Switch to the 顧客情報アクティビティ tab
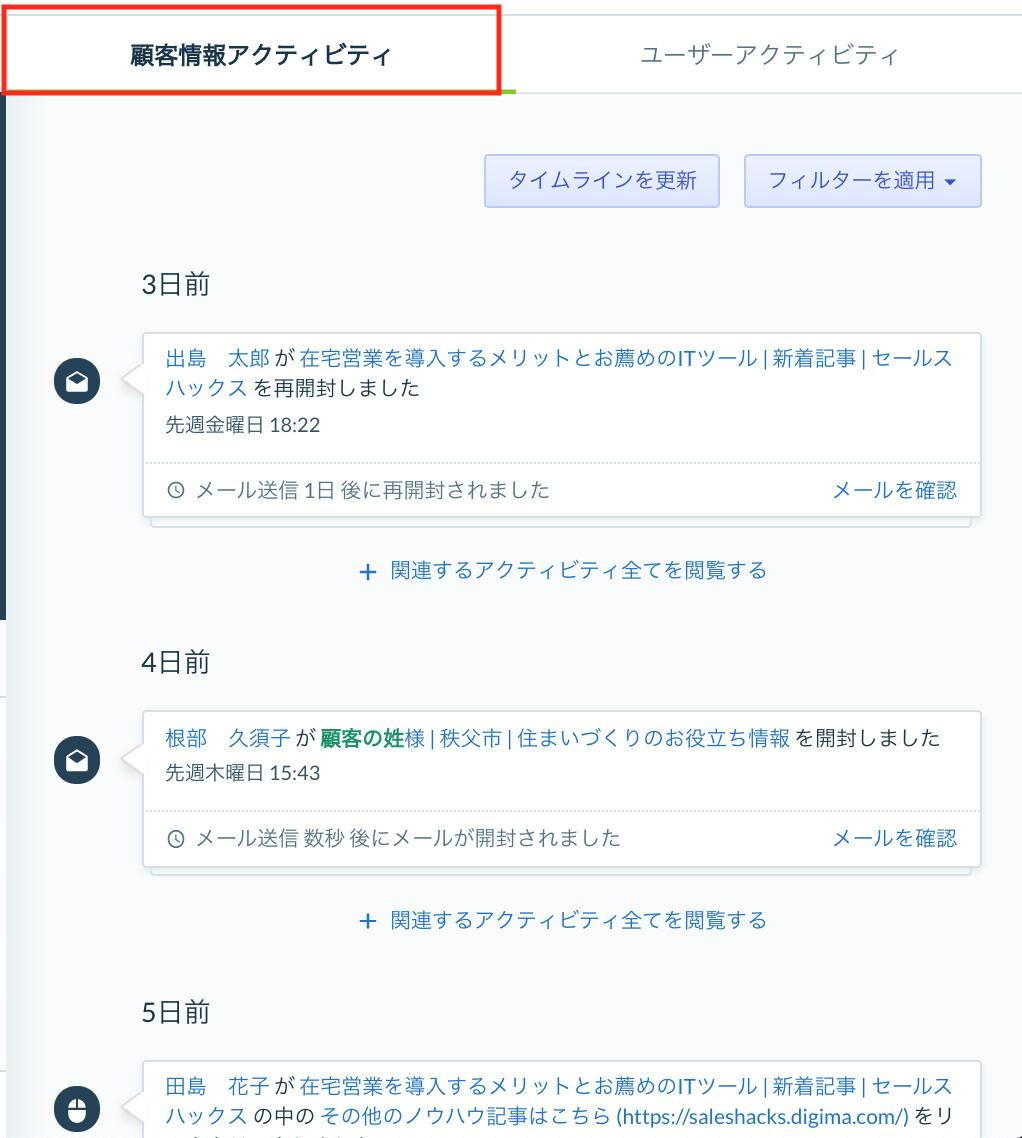This screenshot has height=1138, width=1022. click(260, 54)
